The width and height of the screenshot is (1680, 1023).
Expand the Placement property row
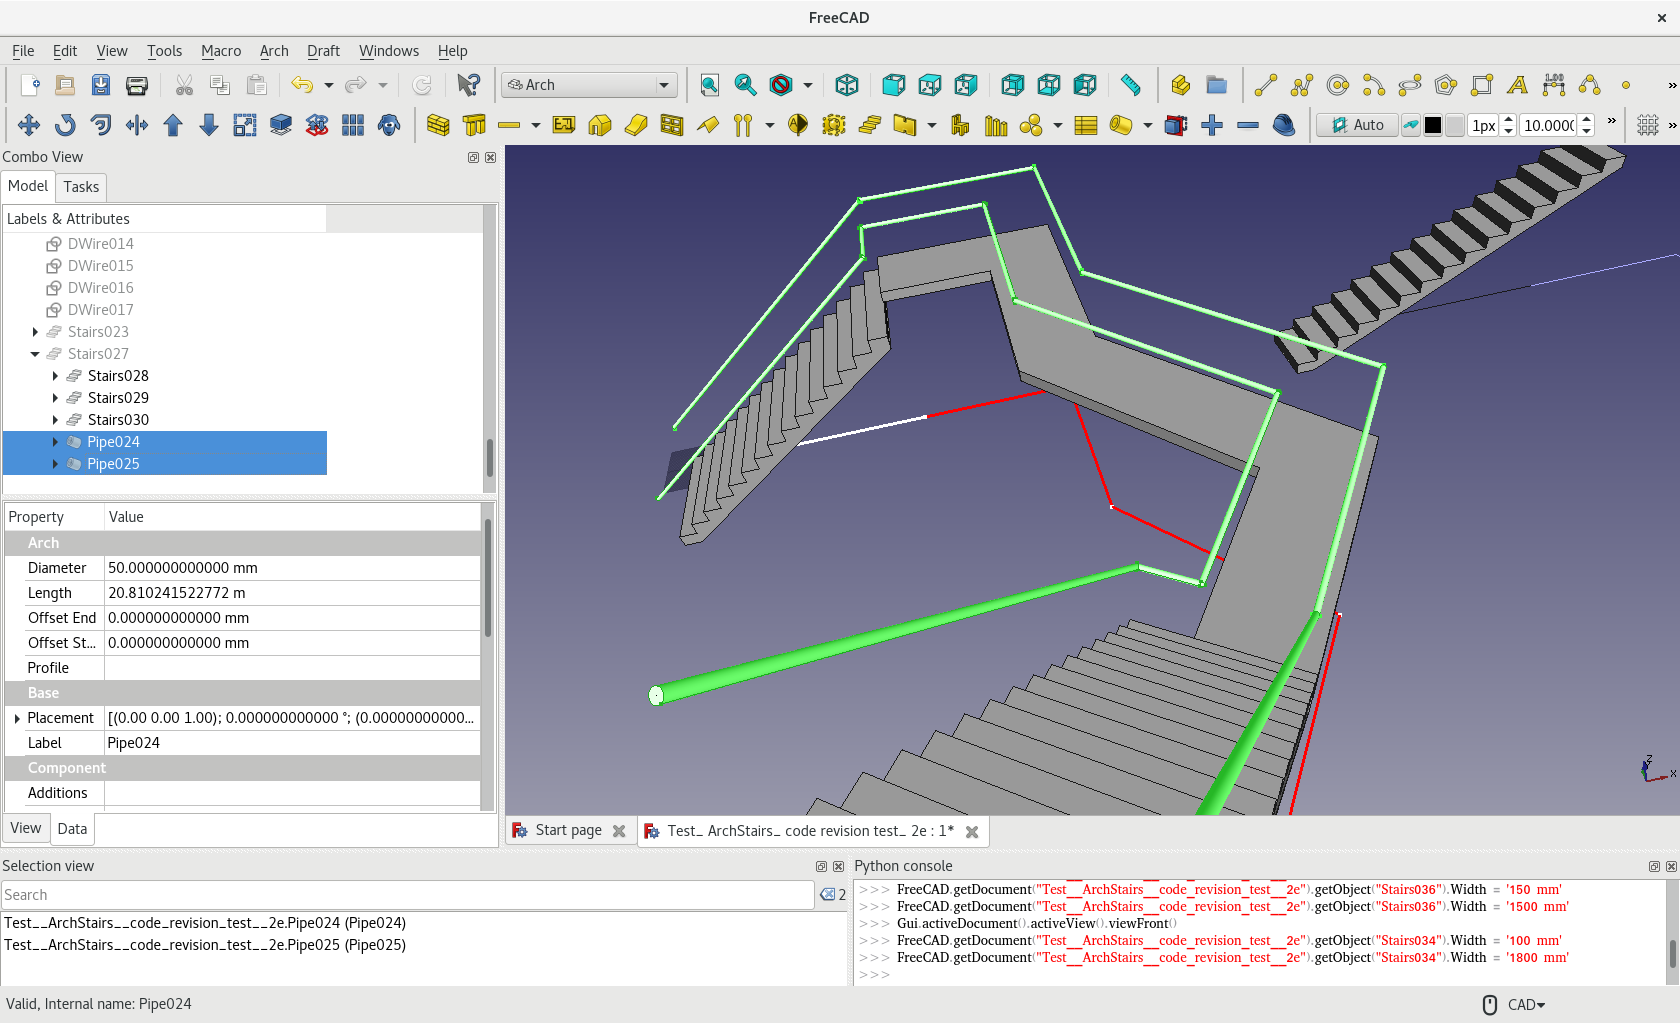coord(17,718)
